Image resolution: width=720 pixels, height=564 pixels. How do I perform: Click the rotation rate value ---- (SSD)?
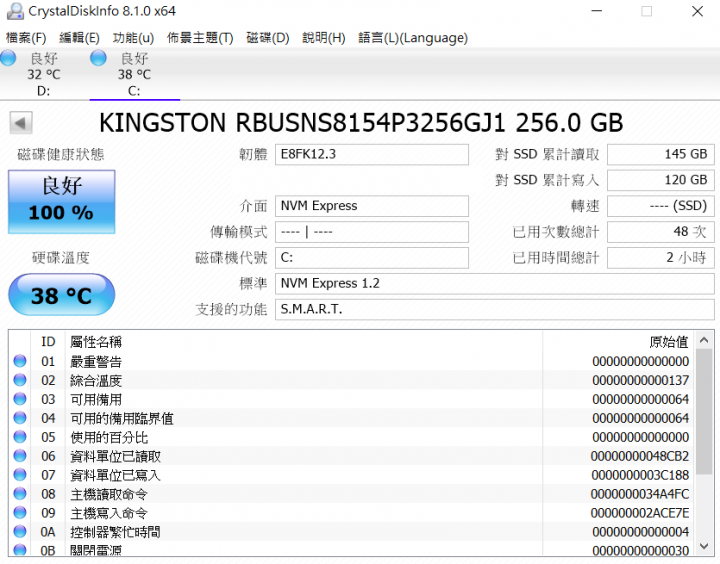click(x=661, y=206)
